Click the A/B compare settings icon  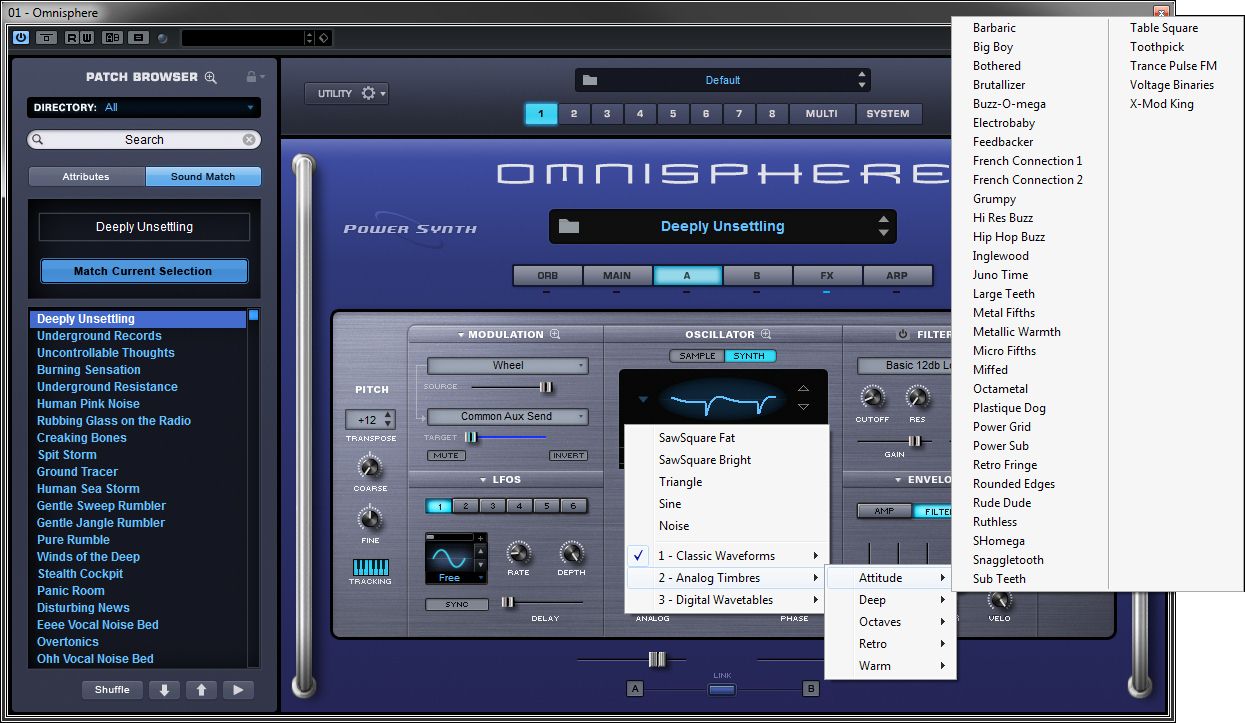pyautogui.click(x=113, y=38)
